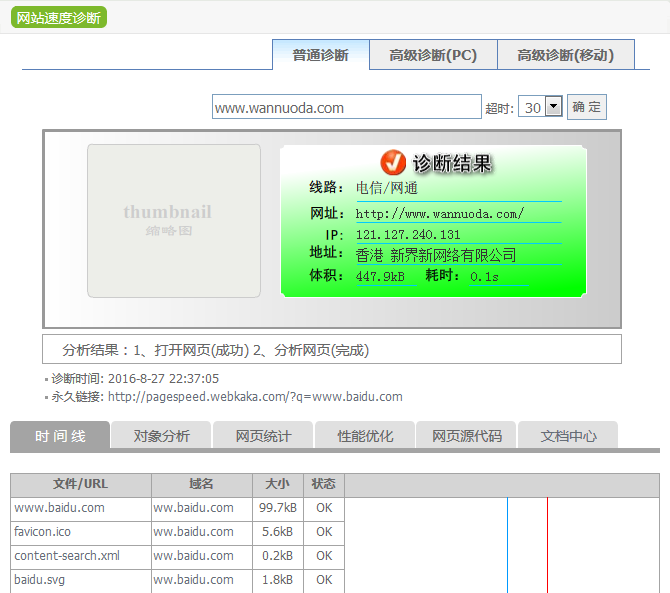Click the 文件/URL column header
The height and width of the screenshot is (593, 670).
(x=81, y=484)
